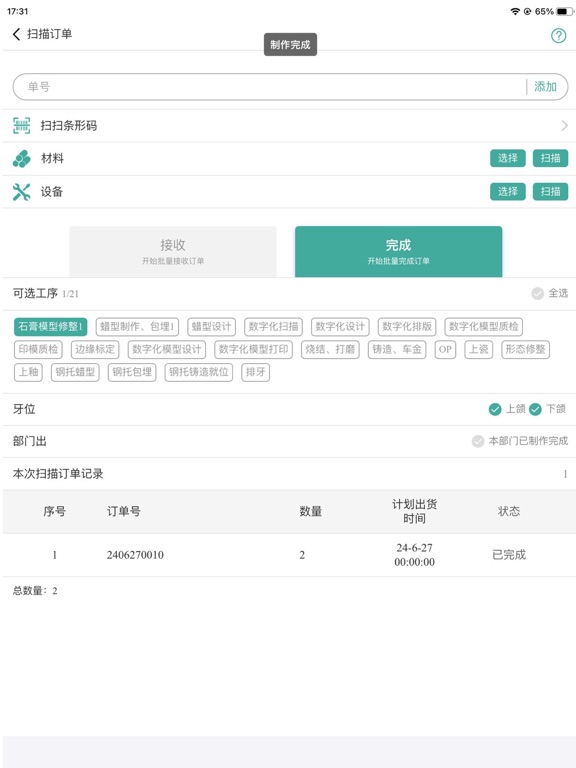576x768 pixels.
Task: Tap order number 2406270010
Action: pos(135,555)
